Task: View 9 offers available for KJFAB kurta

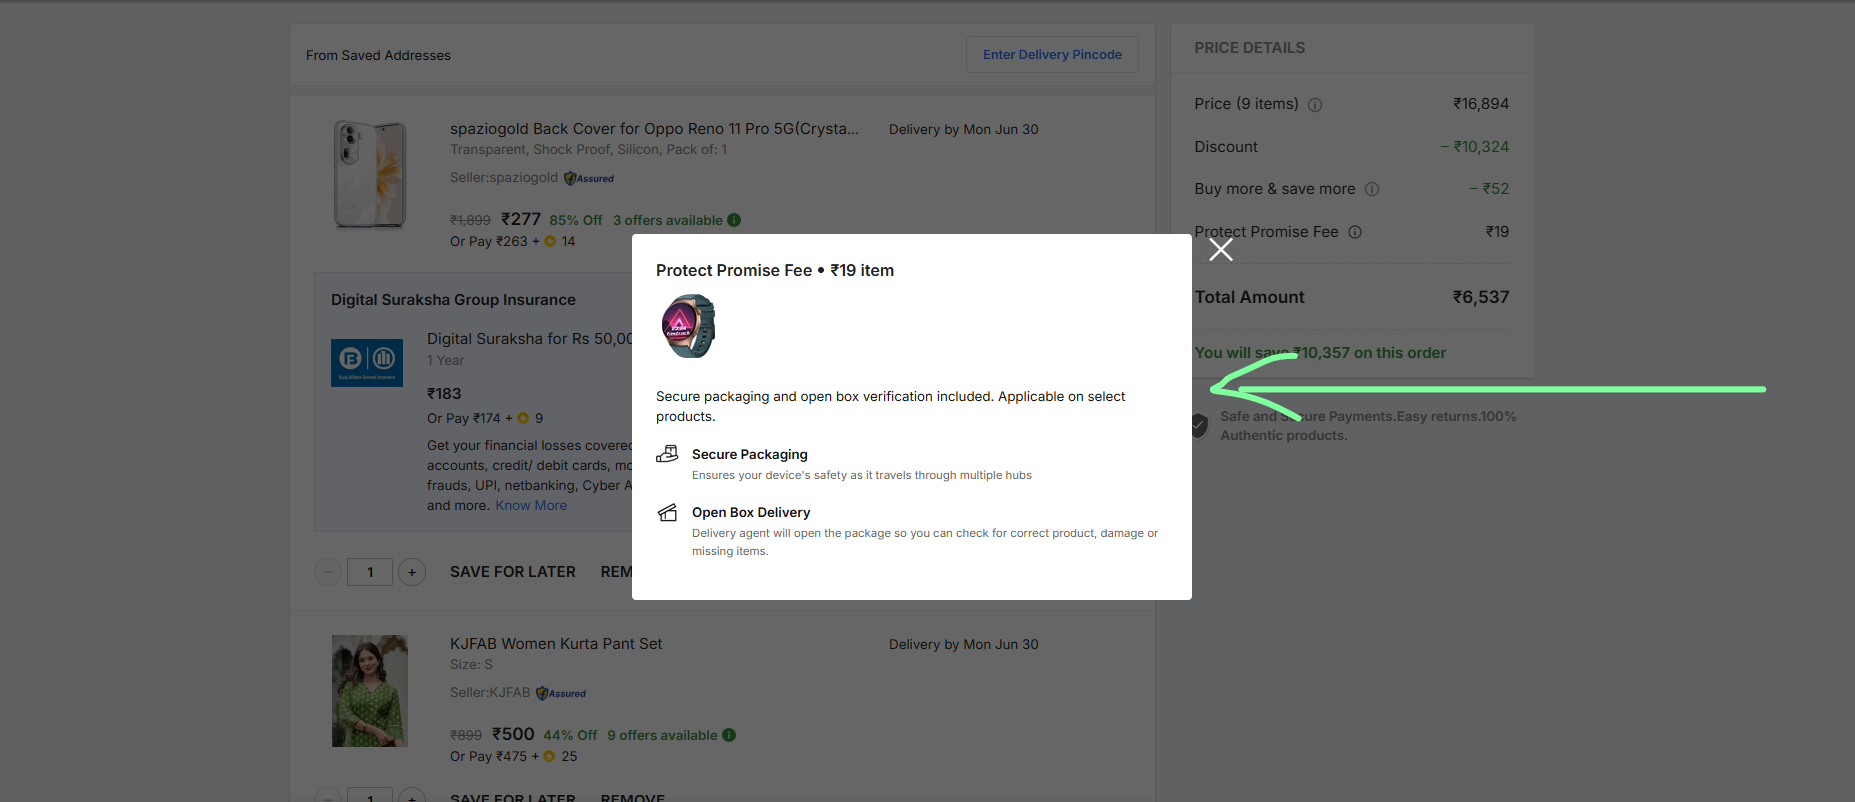Action: (x=662, y=735)
